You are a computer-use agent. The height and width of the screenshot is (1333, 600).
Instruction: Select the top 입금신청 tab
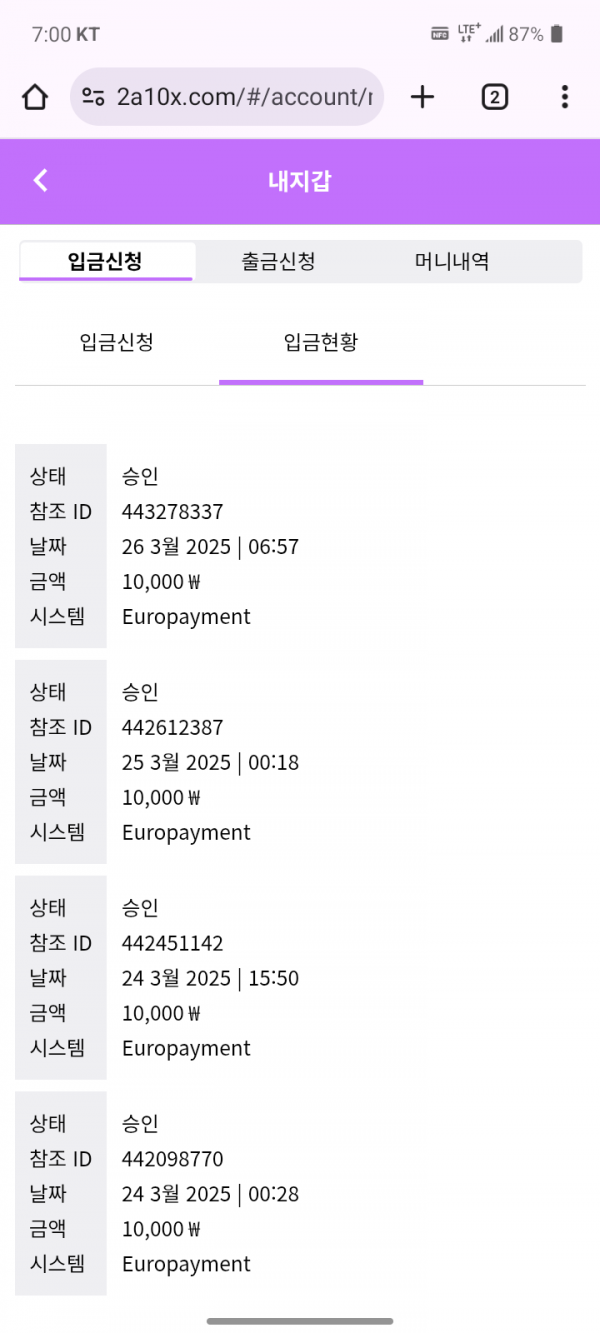(105, 262)
